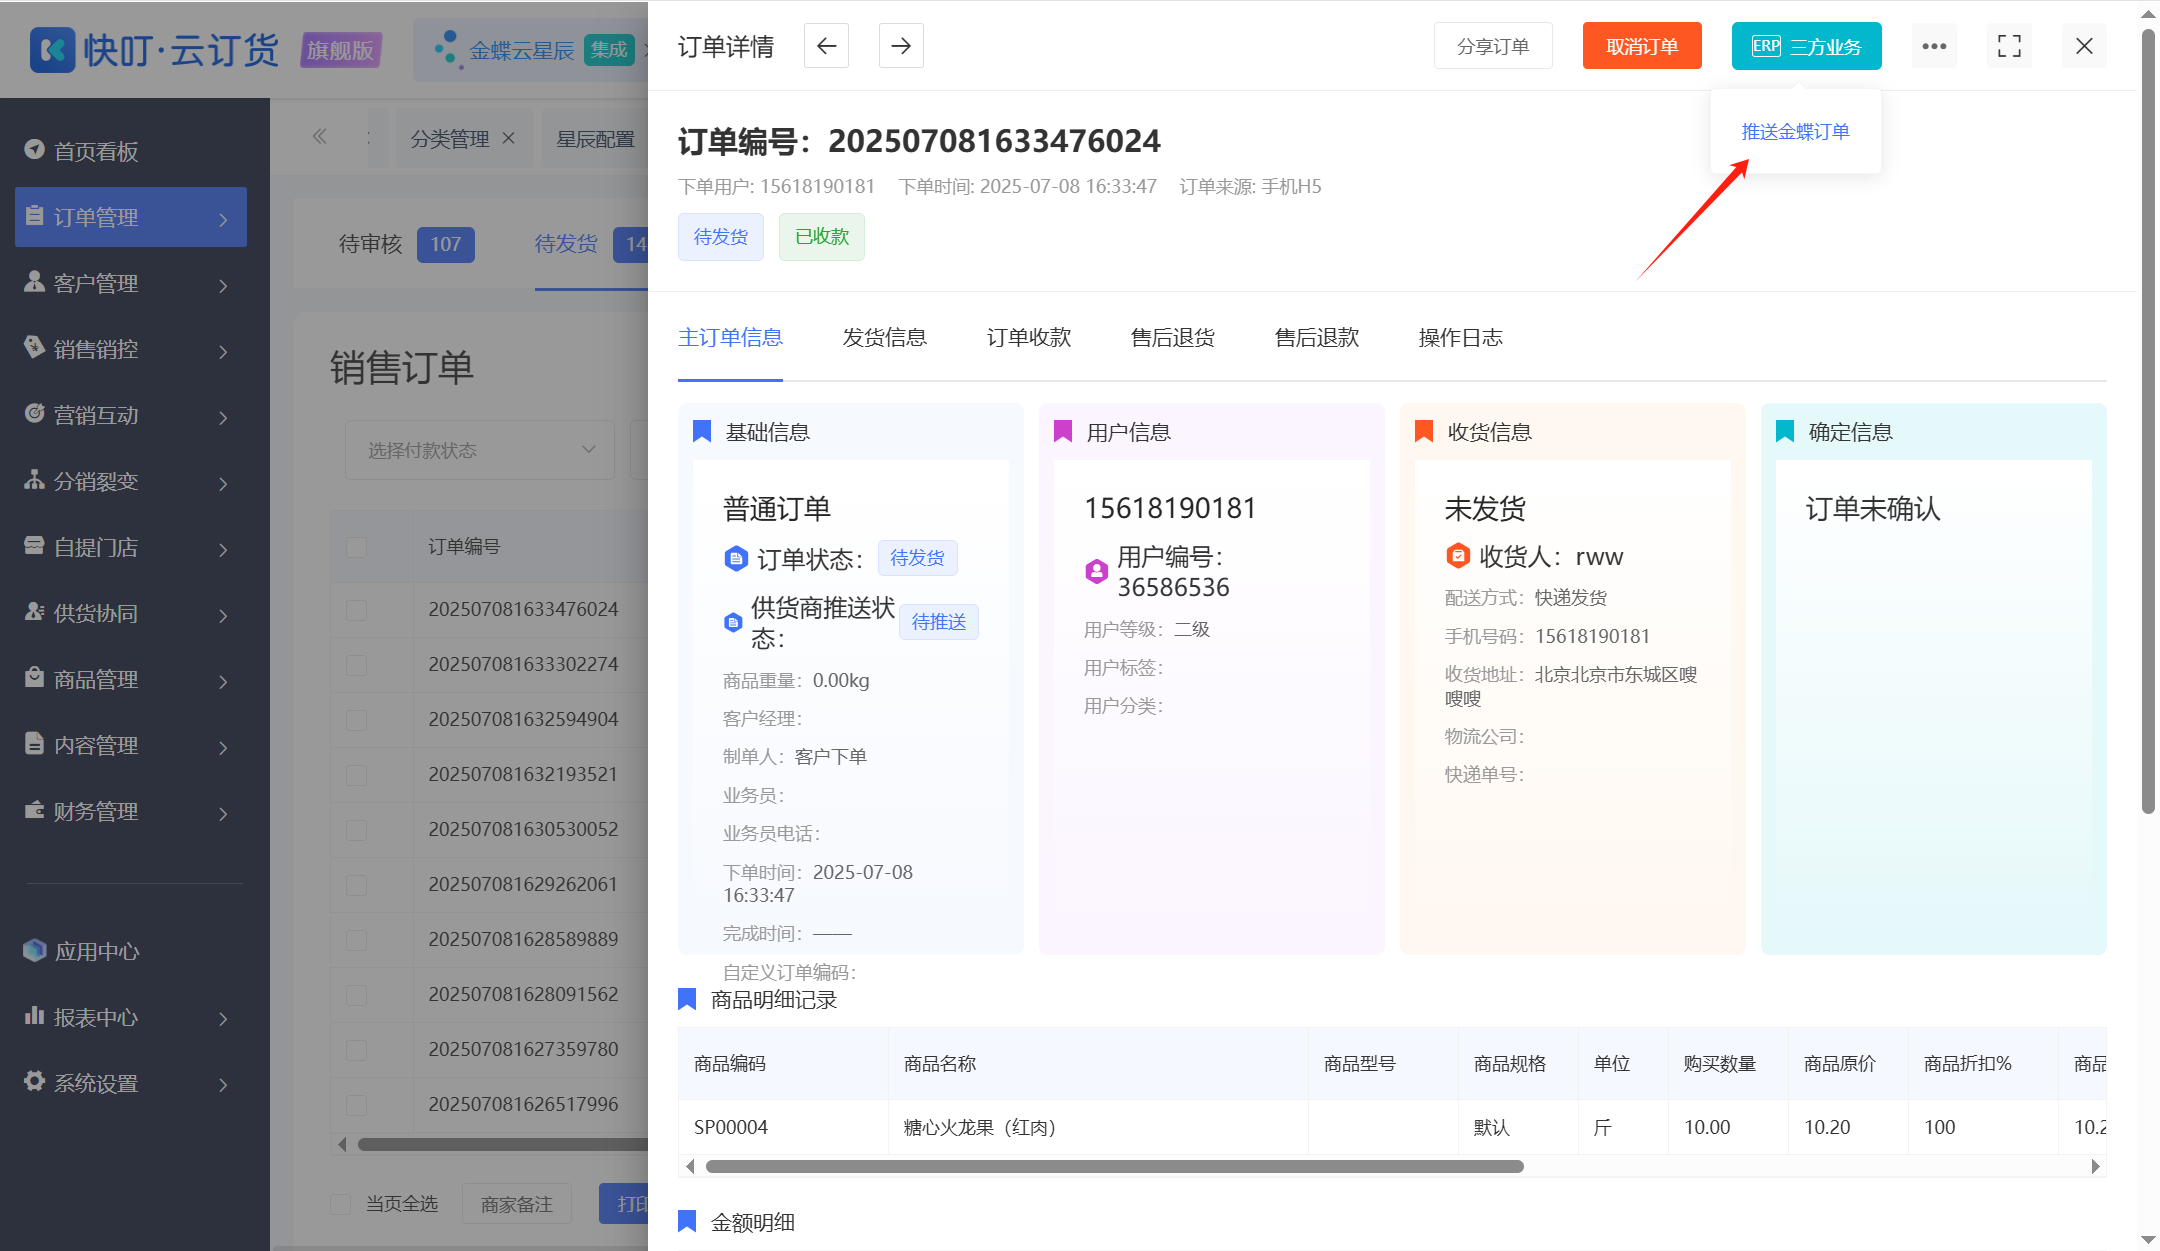Click the 分享订单 button

click(1493, 46)
